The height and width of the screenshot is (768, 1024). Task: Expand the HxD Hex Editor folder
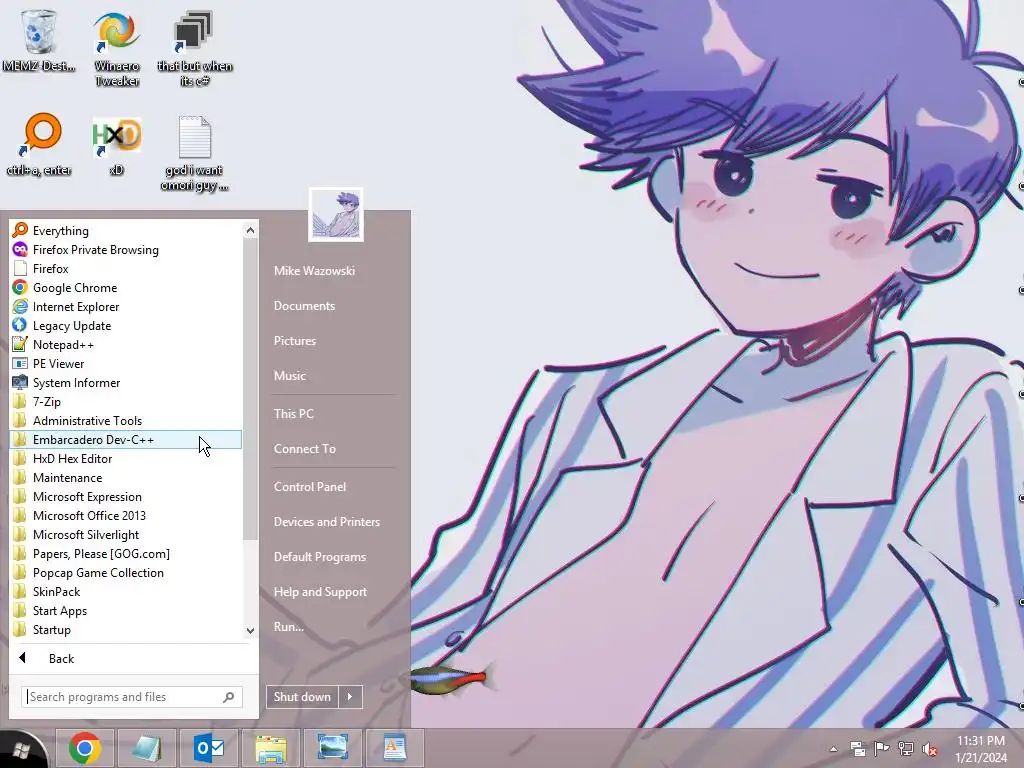click(x=125, y=458)
